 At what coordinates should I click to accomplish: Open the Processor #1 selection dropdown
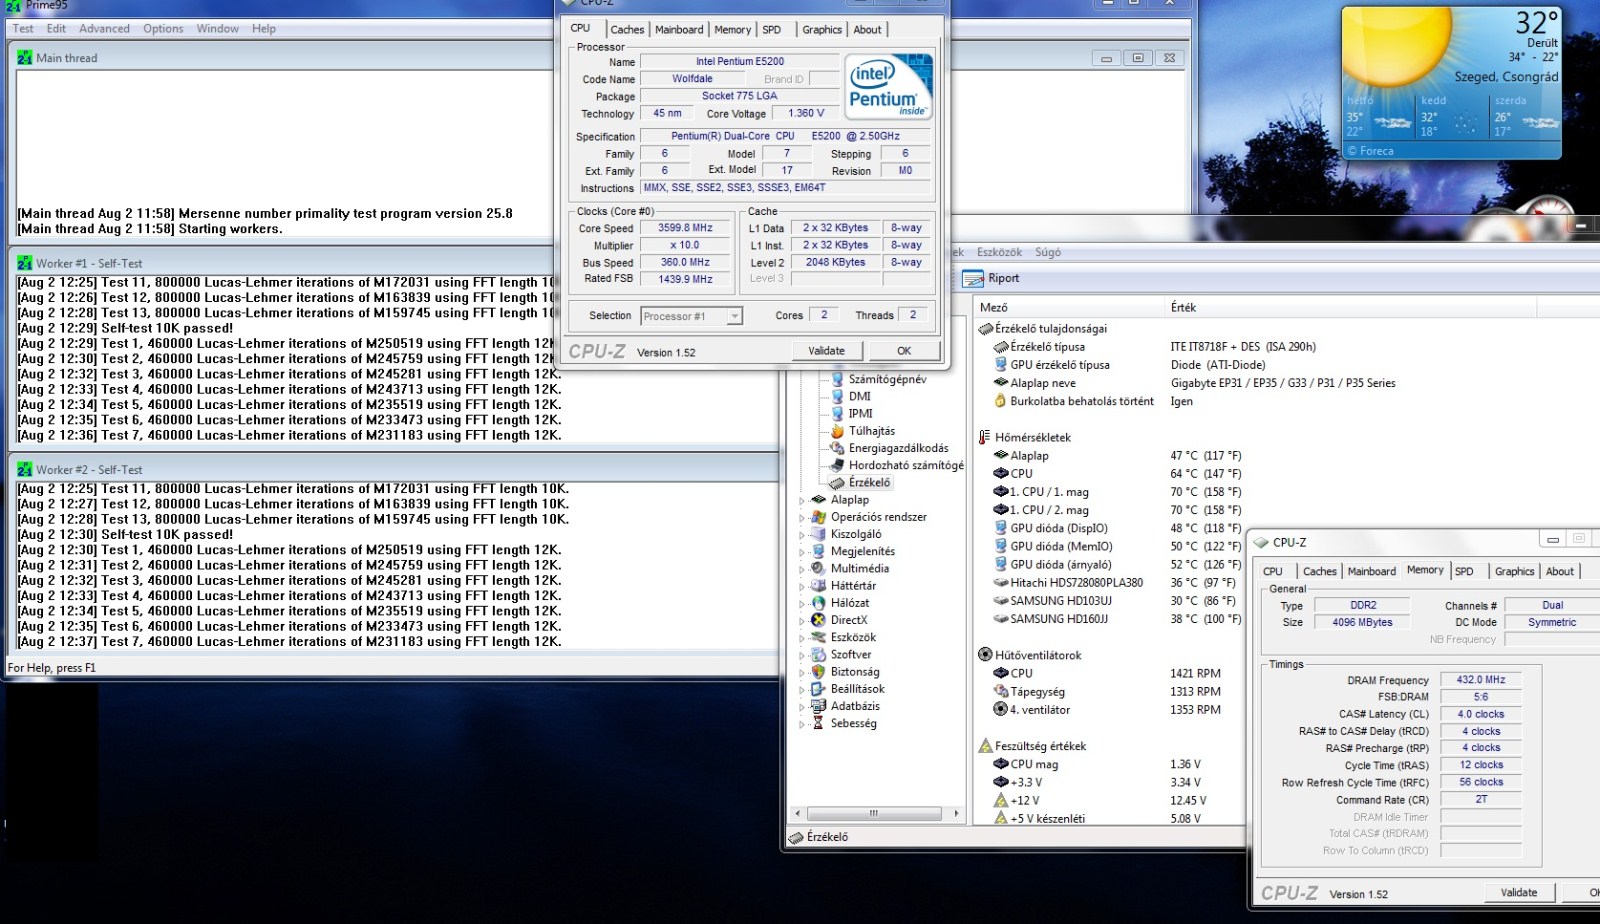pyautogui.click(x=735, y=316)
